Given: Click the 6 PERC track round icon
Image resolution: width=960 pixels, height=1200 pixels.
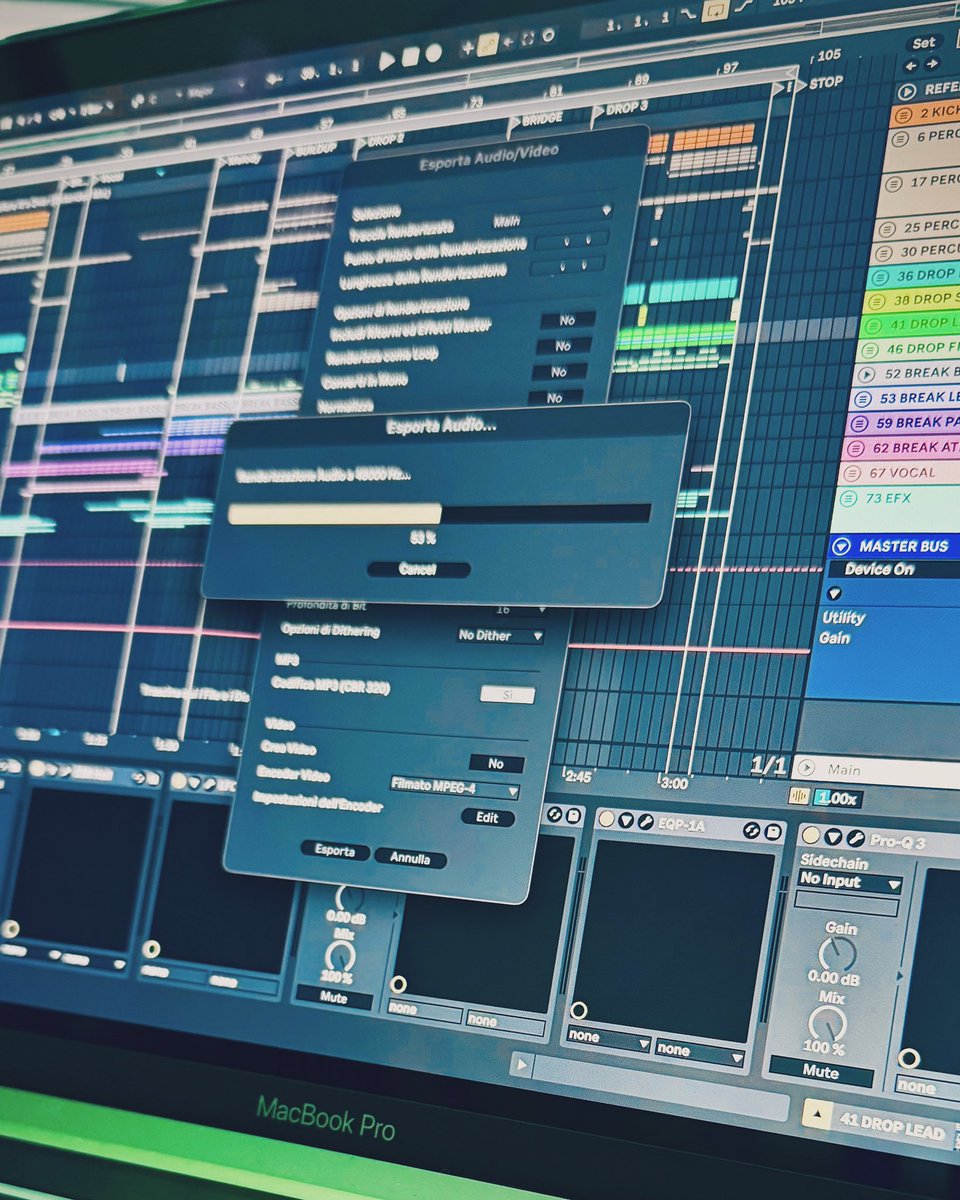Looking at the screenshot, I should [899, 137].
